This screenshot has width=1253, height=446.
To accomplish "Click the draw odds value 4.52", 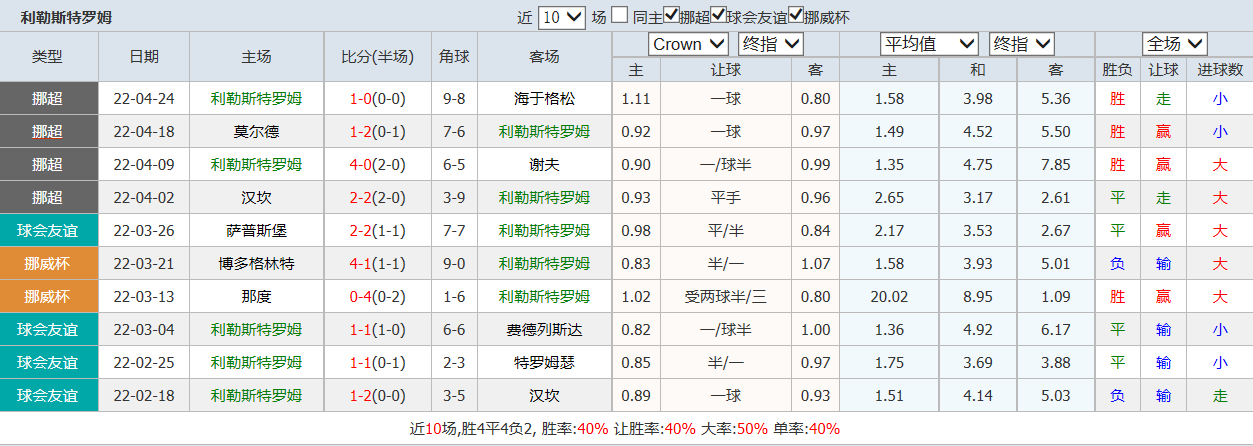I will pyautogui.click(x=977, y=131).
